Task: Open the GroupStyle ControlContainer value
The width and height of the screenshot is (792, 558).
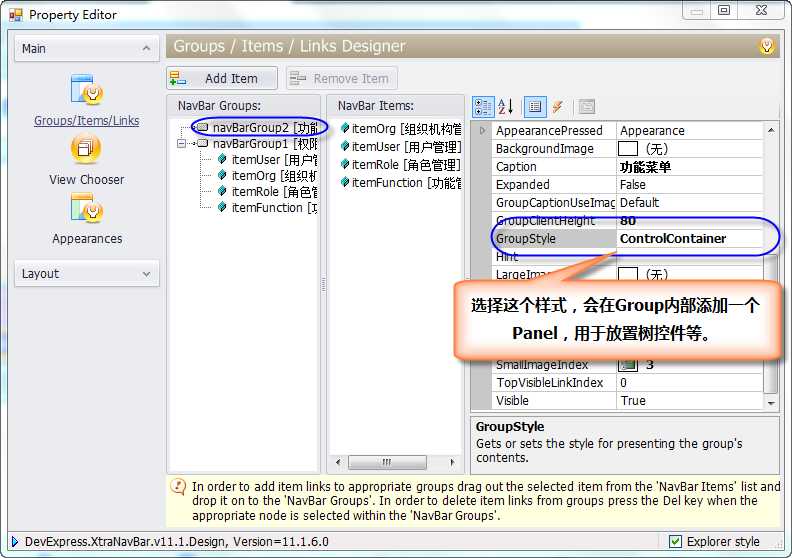Action: (x=689, y=238)
